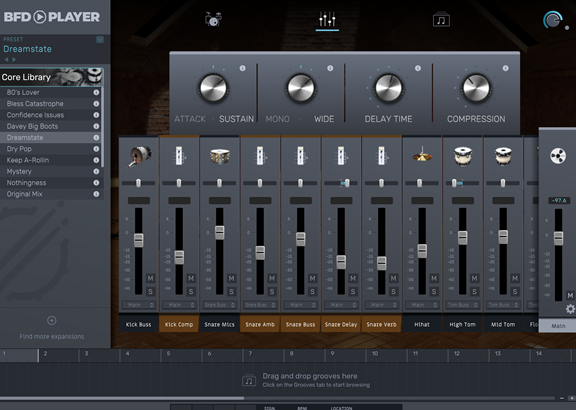
Task: Click the info icon beside 80's Lover
Action: click(96, 93)
